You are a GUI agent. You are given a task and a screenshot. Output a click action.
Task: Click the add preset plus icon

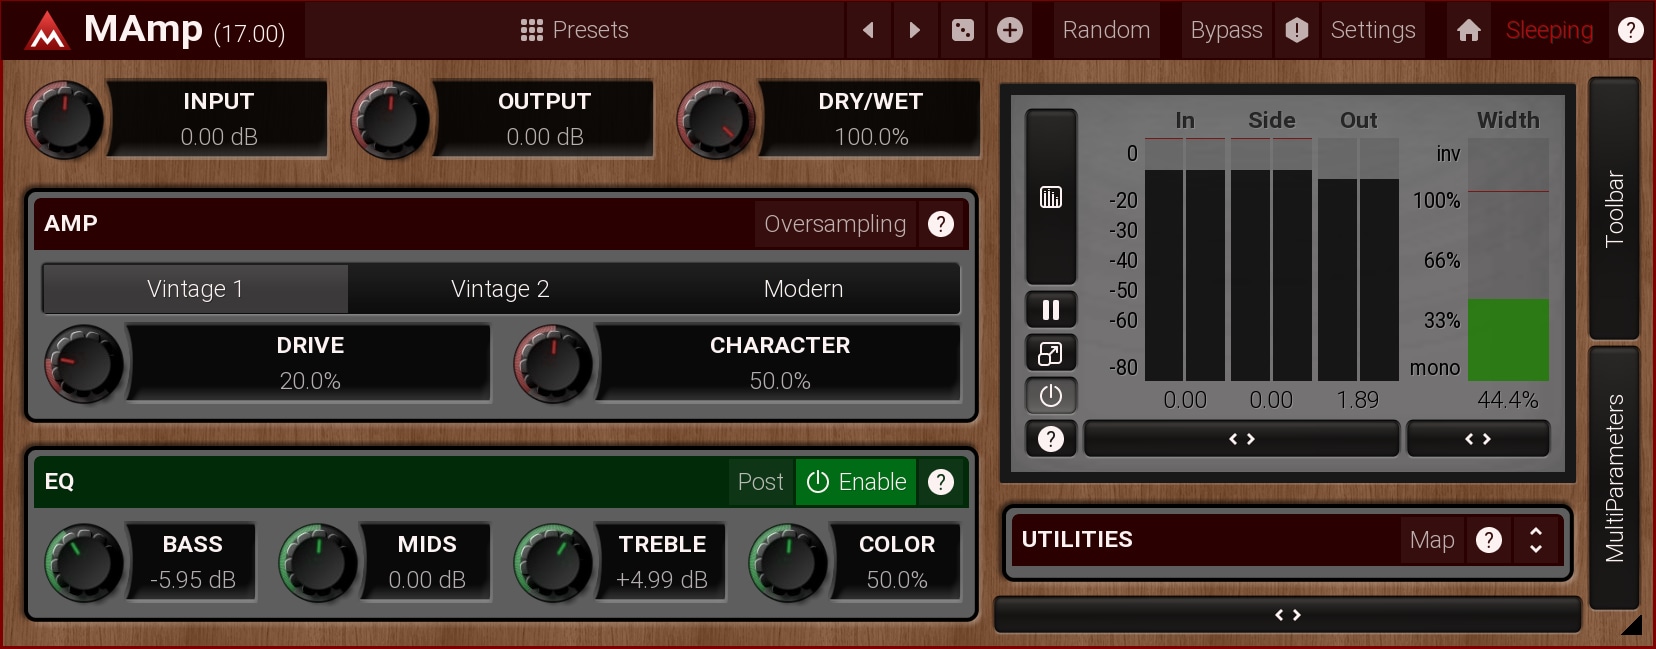1010,30
